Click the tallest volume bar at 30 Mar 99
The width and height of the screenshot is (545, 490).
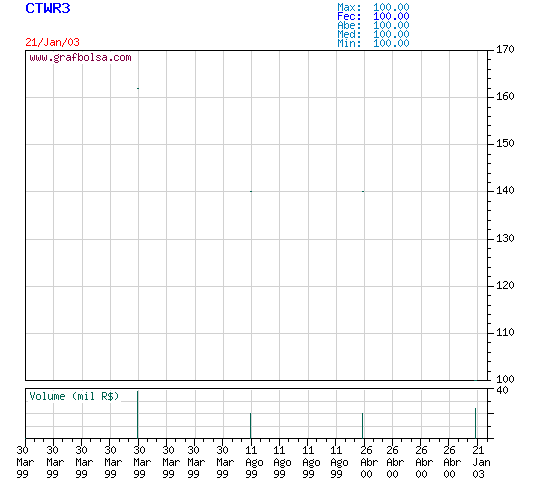138,415
